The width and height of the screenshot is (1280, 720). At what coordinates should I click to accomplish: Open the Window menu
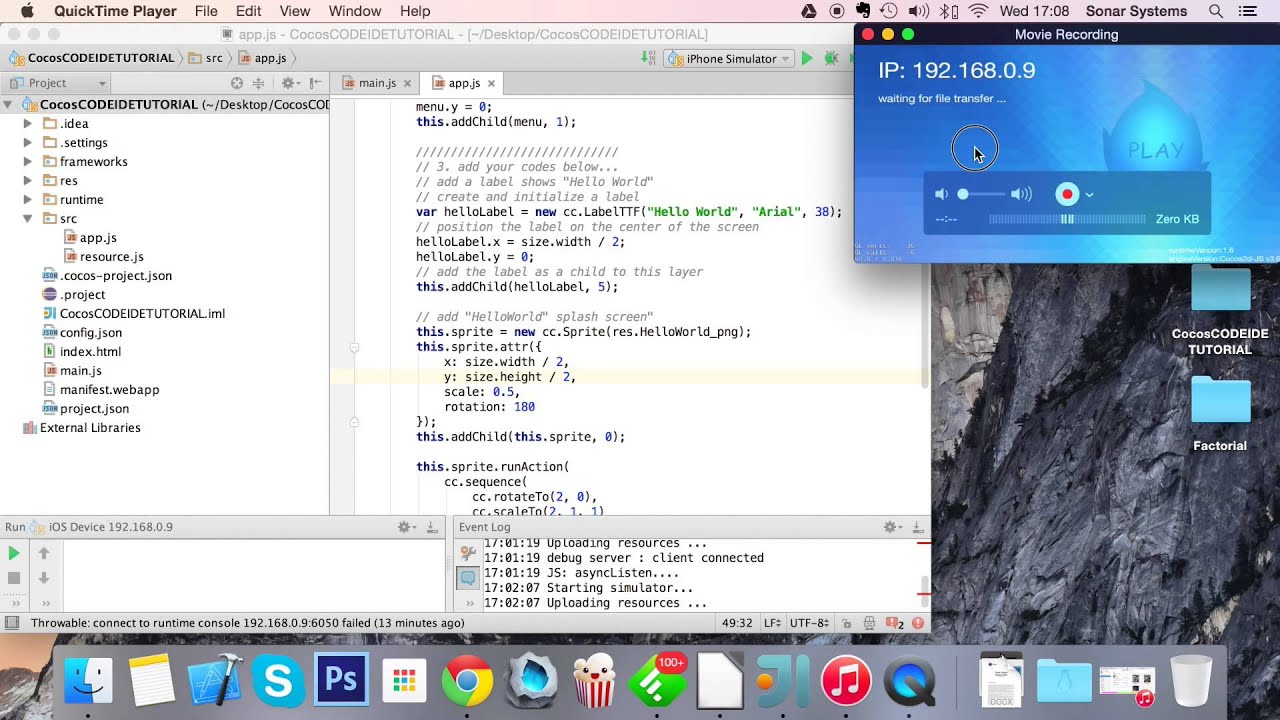[354, 11]
